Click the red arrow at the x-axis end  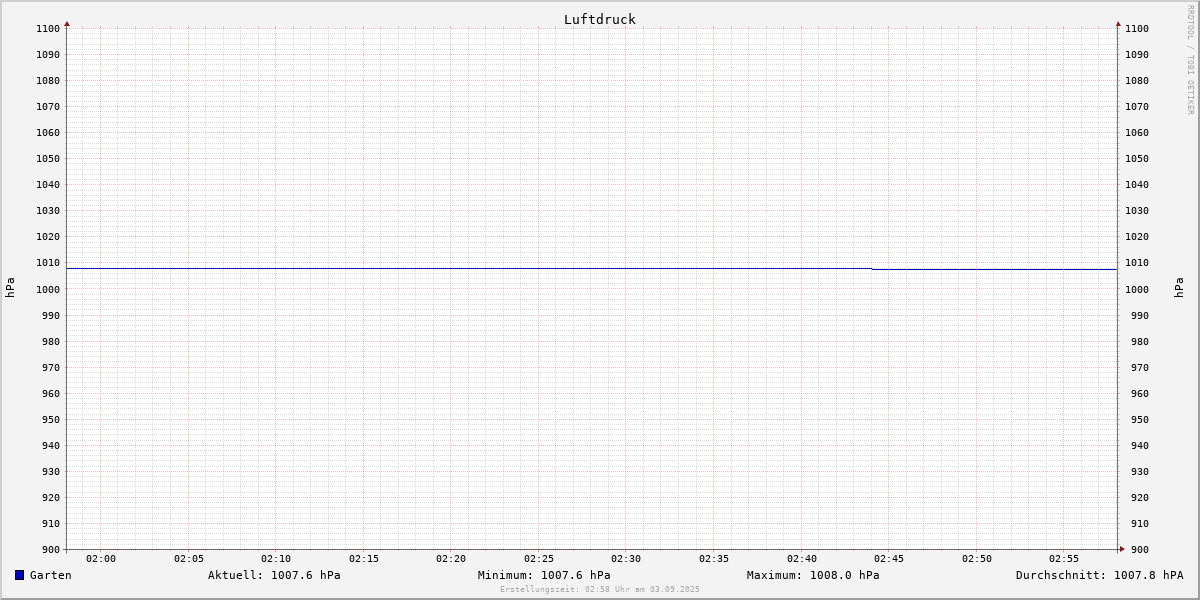[x=1121, y=549]
